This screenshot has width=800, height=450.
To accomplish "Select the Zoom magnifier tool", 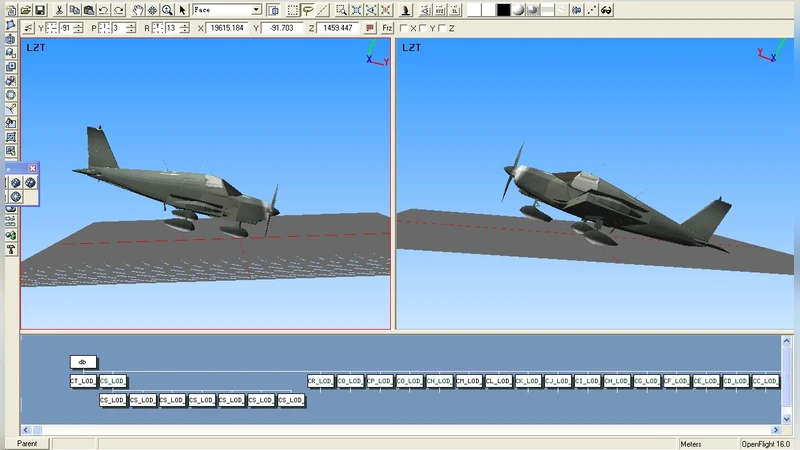I will tap(167, 10).
